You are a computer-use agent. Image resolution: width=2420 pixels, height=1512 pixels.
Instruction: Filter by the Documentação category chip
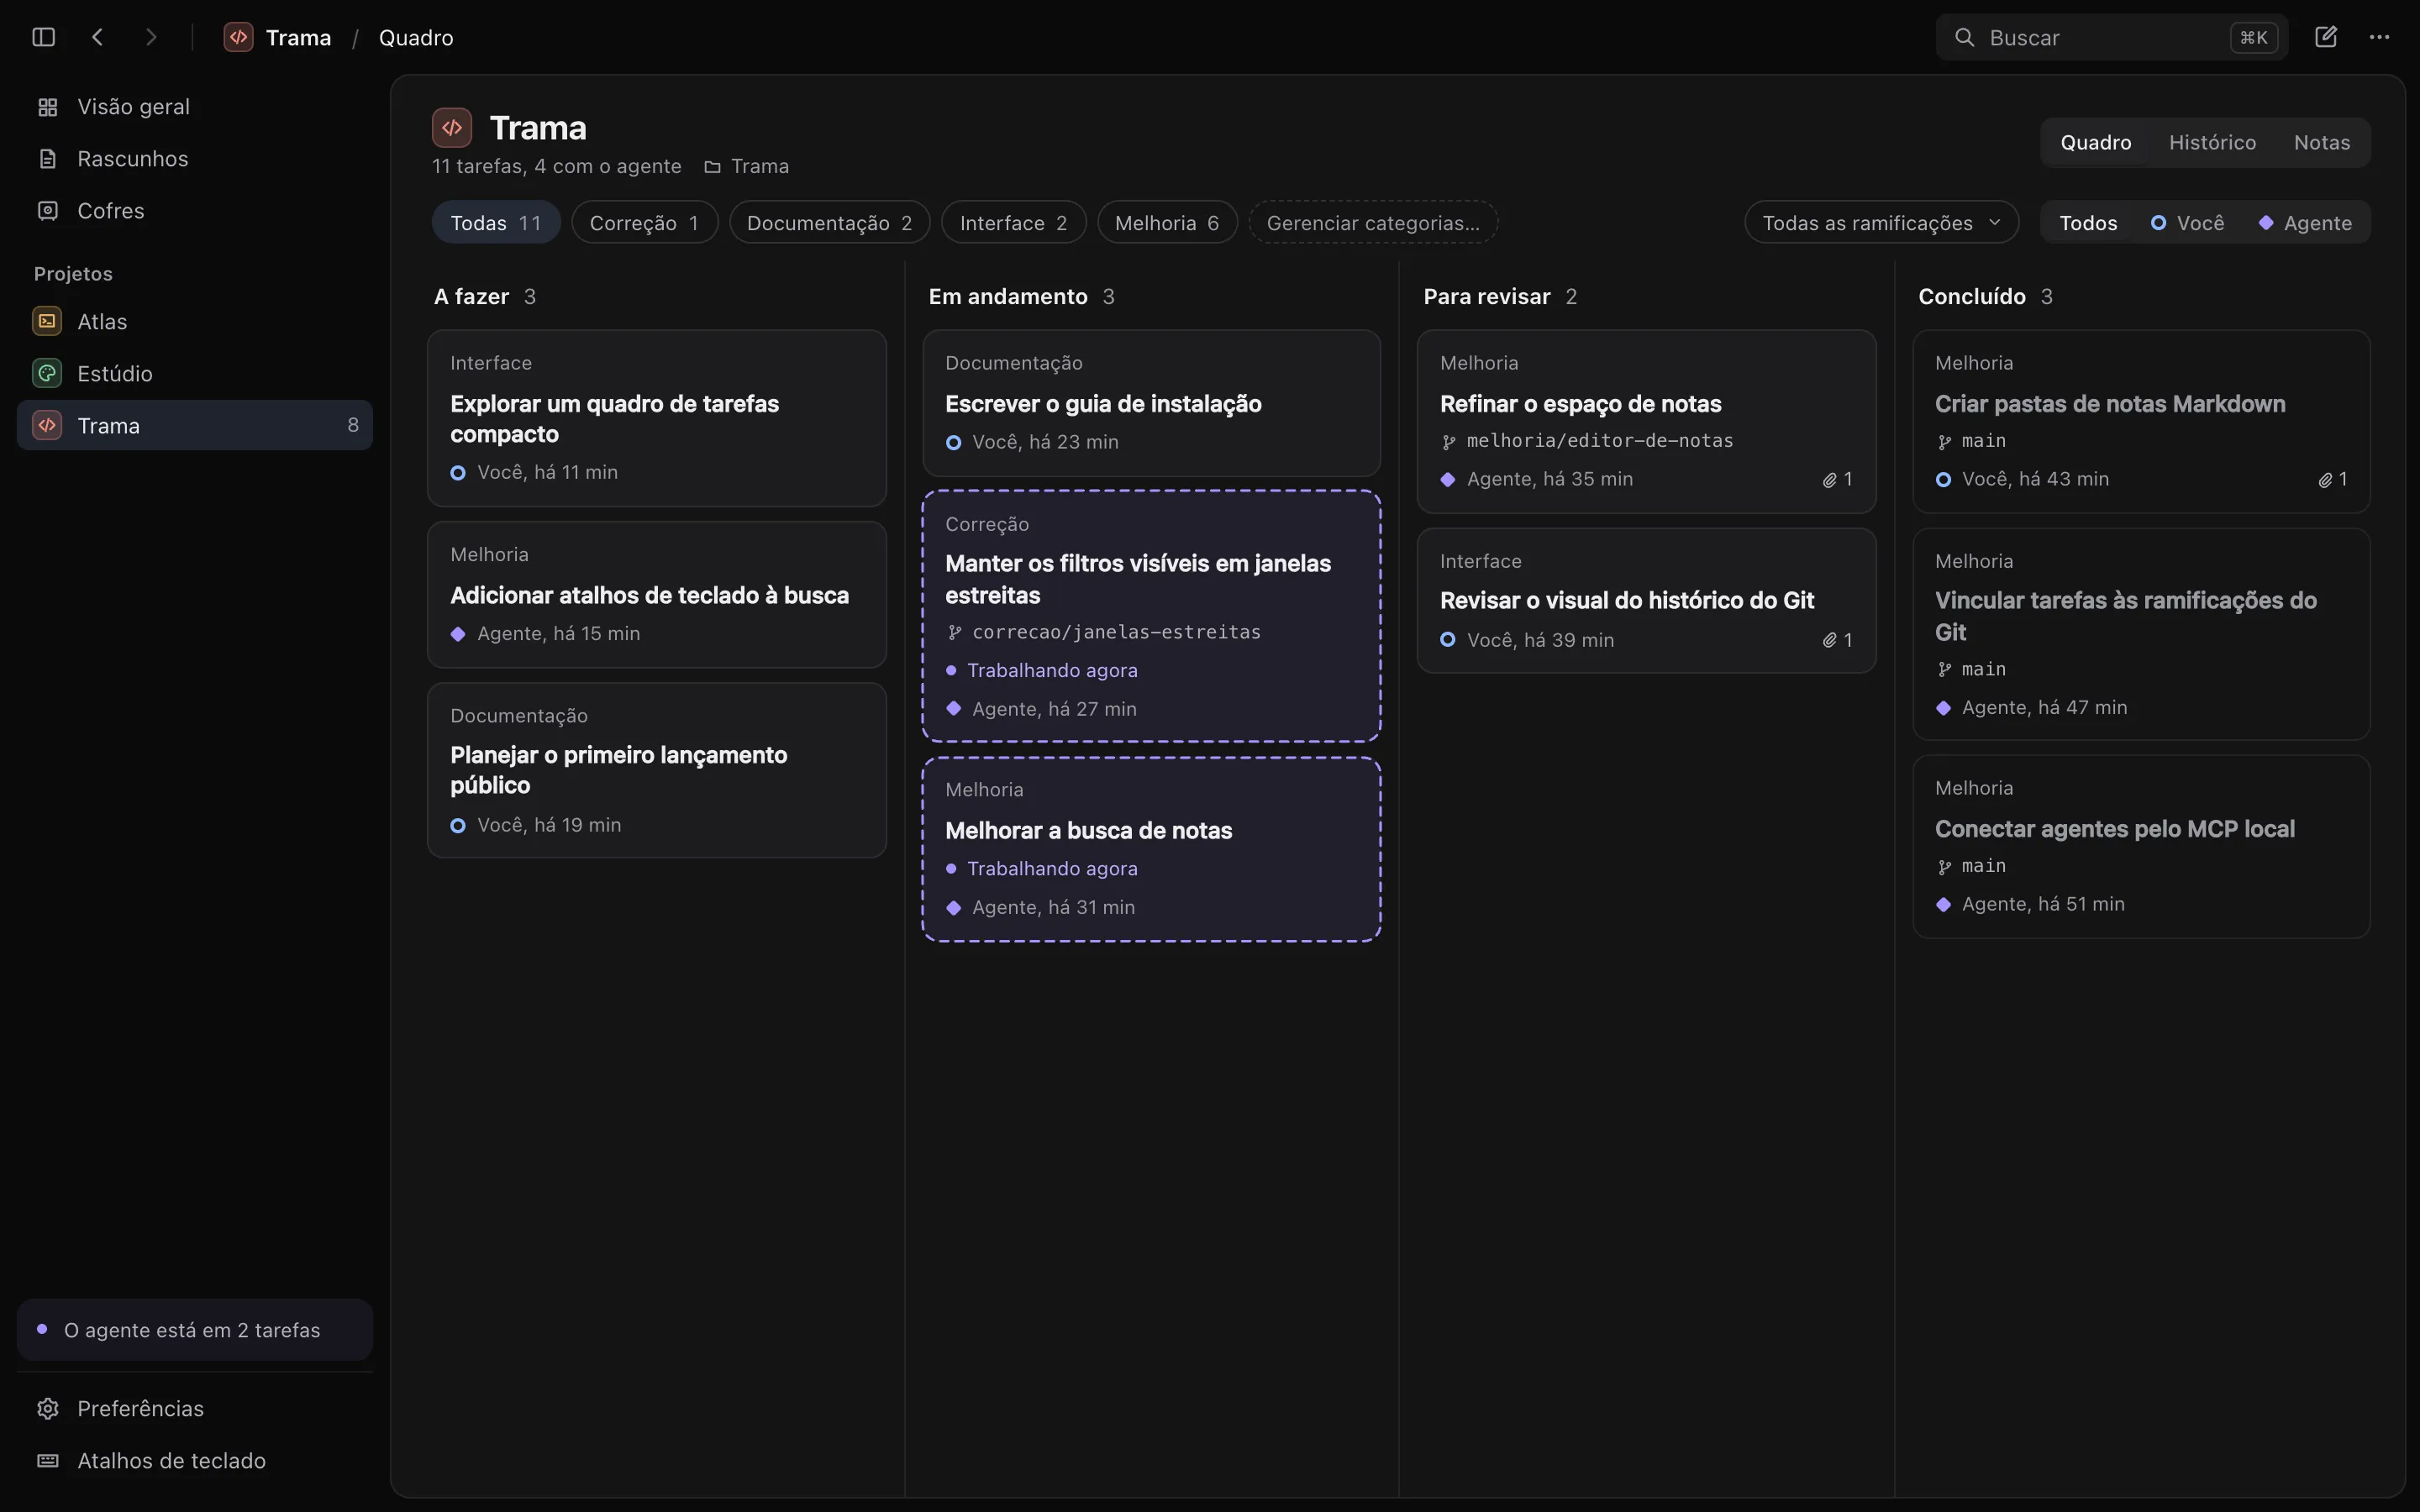pos(829,223)
